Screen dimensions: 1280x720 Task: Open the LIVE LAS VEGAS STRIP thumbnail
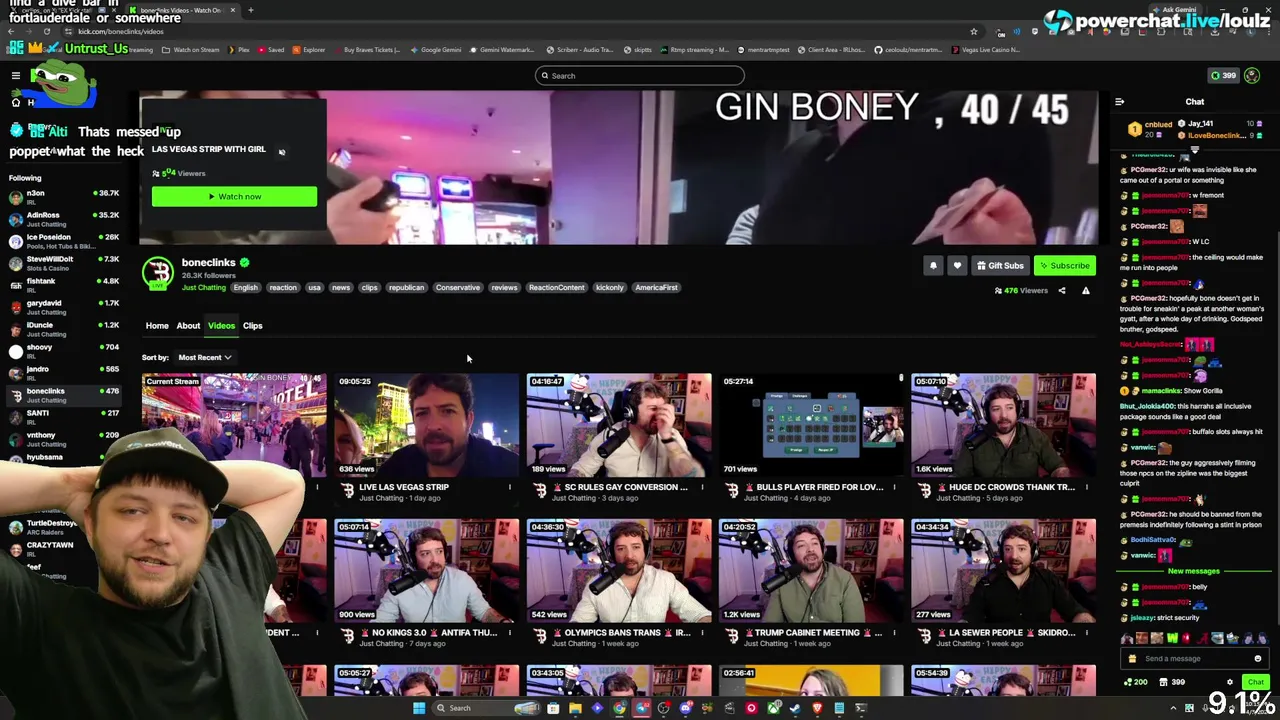[426, 425]
